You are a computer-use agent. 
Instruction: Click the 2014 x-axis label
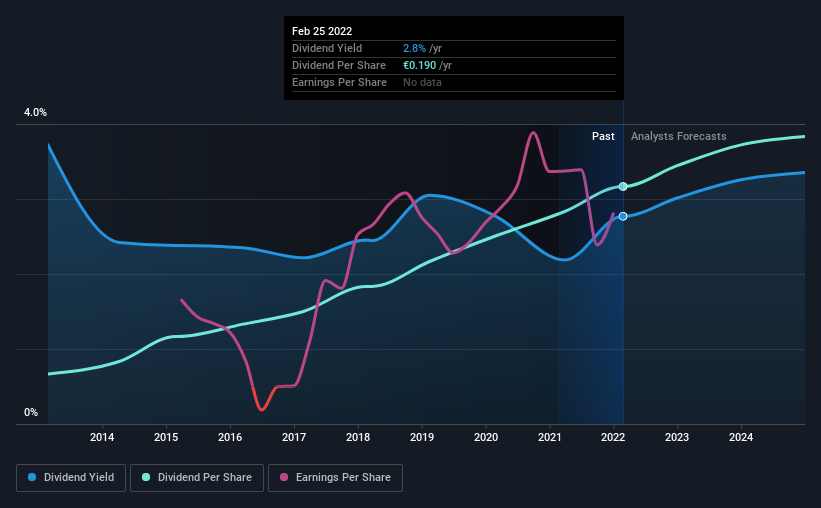click(102, 437)
